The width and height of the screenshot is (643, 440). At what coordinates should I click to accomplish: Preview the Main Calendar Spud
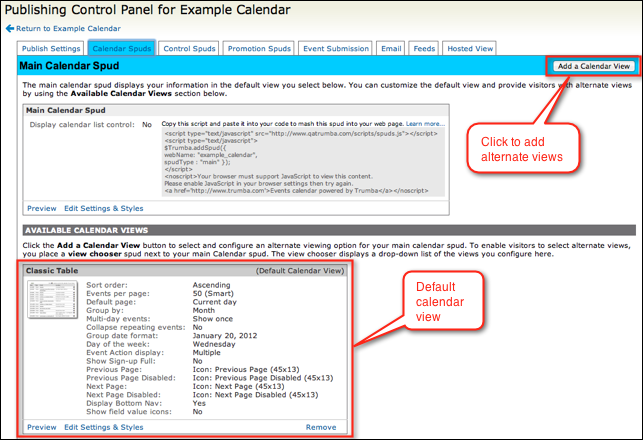click(x=41, y=208)
